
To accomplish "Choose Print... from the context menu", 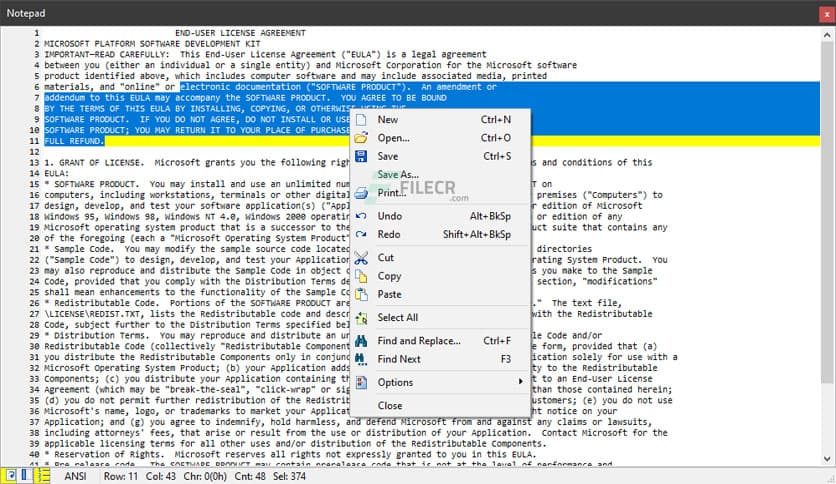I will point(440,193).
